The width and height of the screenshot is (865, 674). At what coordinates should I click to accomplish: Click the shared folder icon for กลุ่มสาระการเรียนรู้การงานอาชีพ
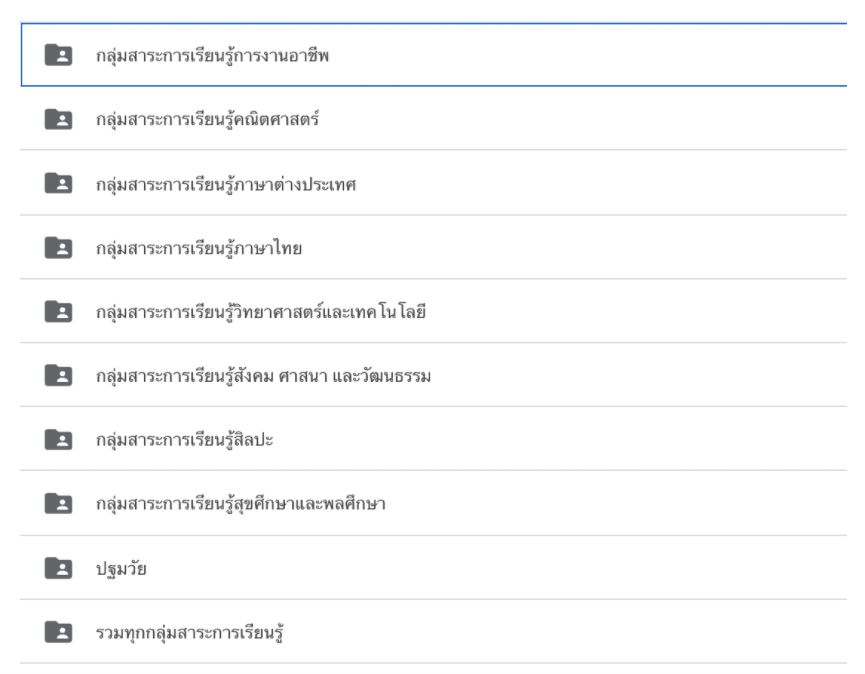point(58,55)
